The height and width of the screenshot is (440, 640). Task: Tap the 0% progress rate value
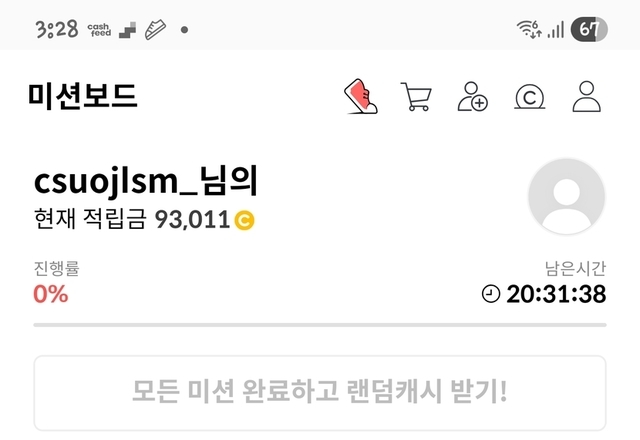point(51,294)
